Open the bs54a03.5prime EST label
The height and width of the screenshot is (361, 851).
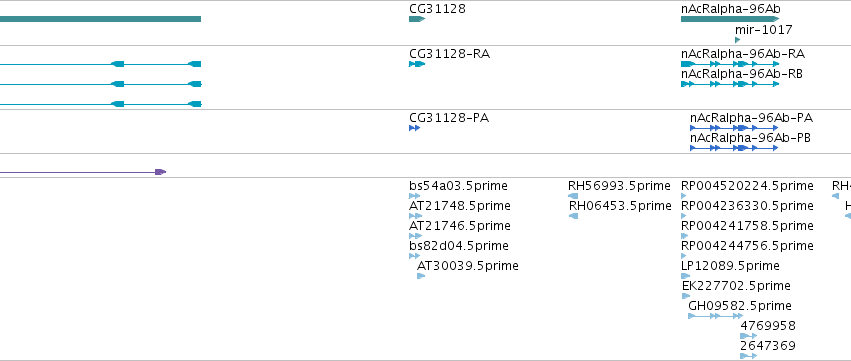458,186
